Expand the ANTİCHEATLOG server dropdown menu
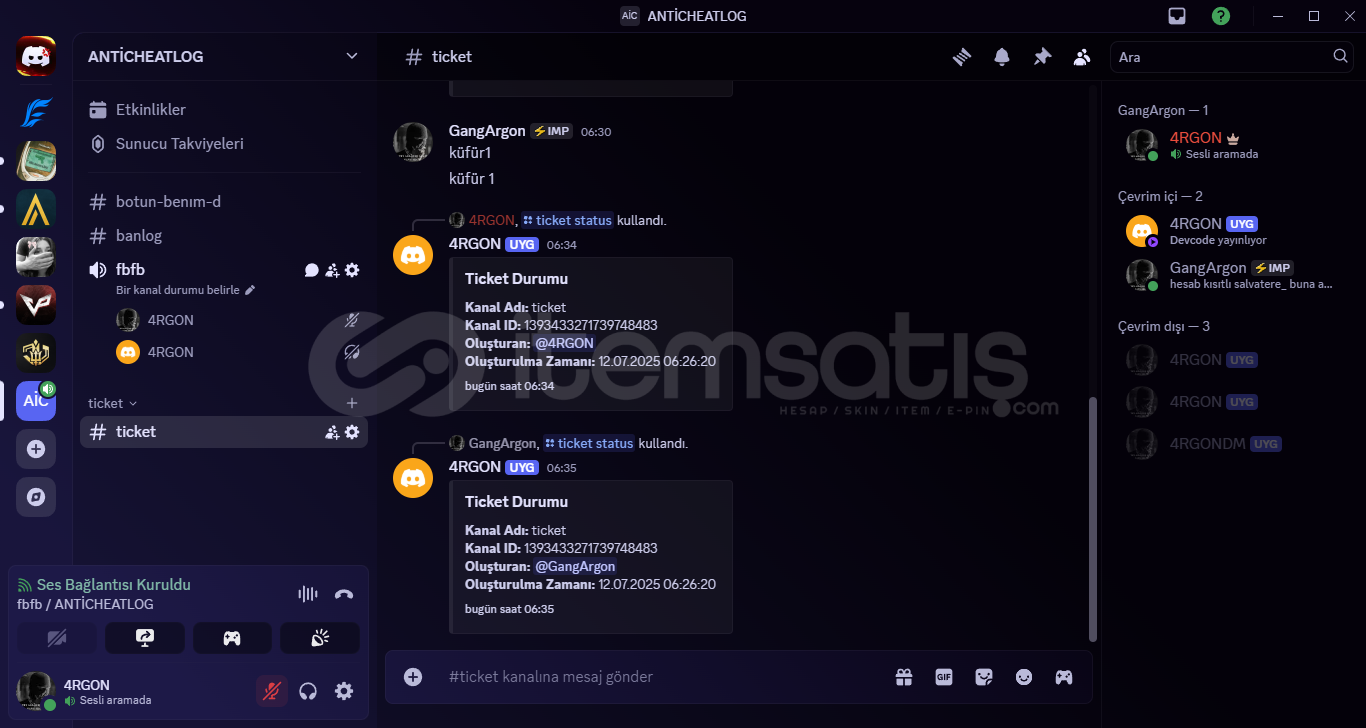This screenshot has width=1366, height=728. [352, 56]
